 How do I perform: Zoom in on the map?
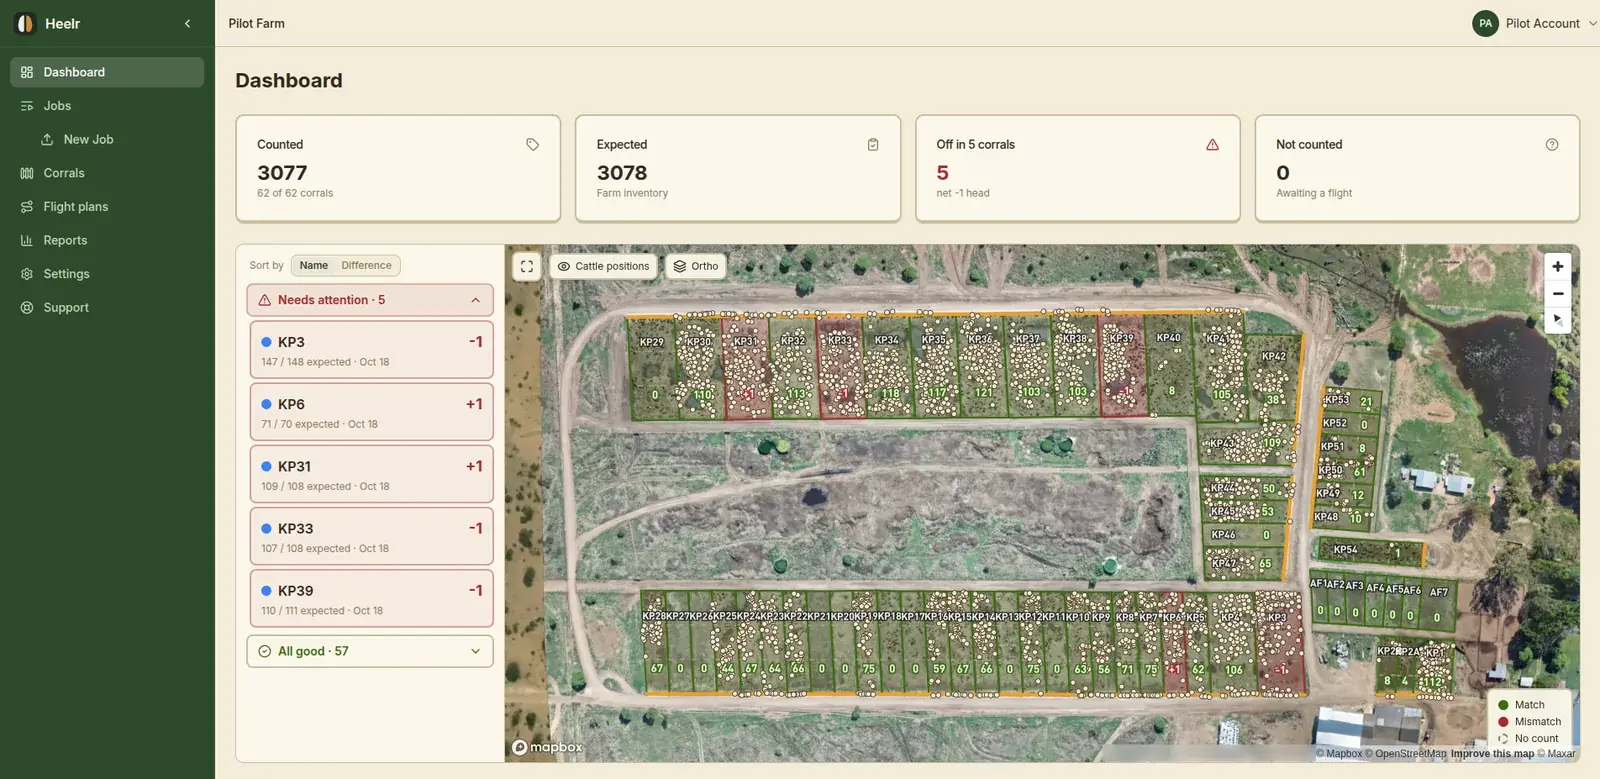pos(1557,266)
